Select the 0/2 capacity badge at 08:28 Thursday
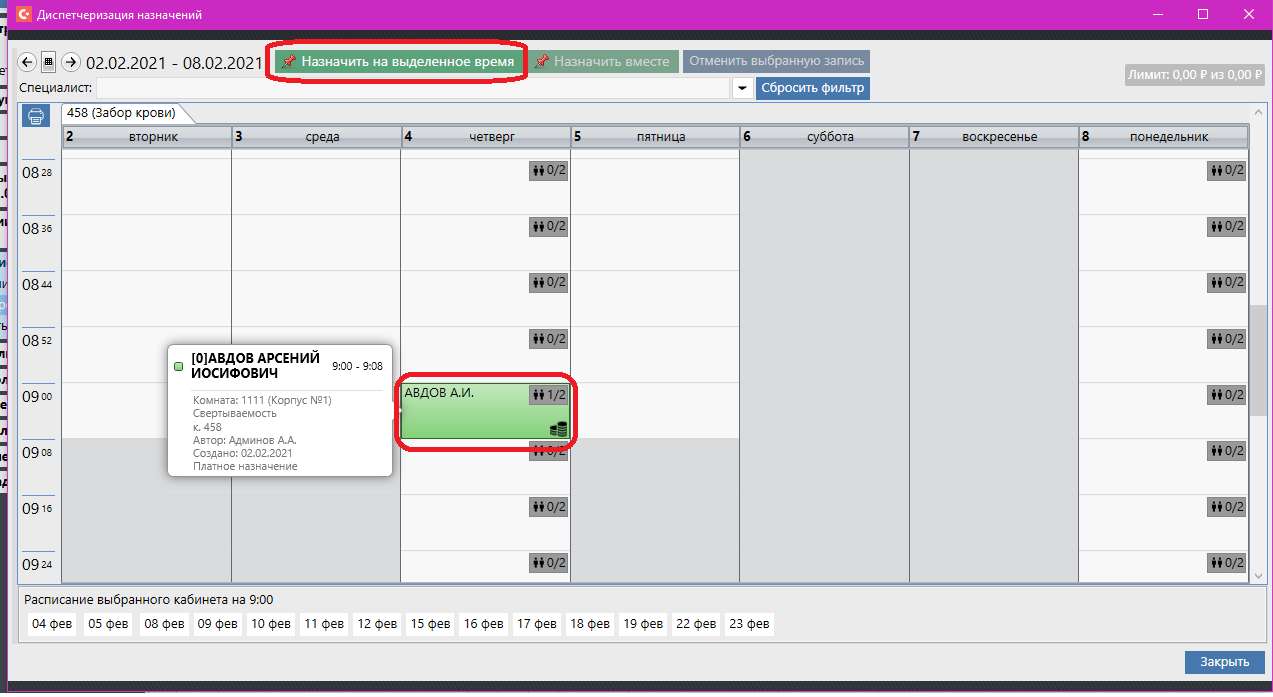 549,171
